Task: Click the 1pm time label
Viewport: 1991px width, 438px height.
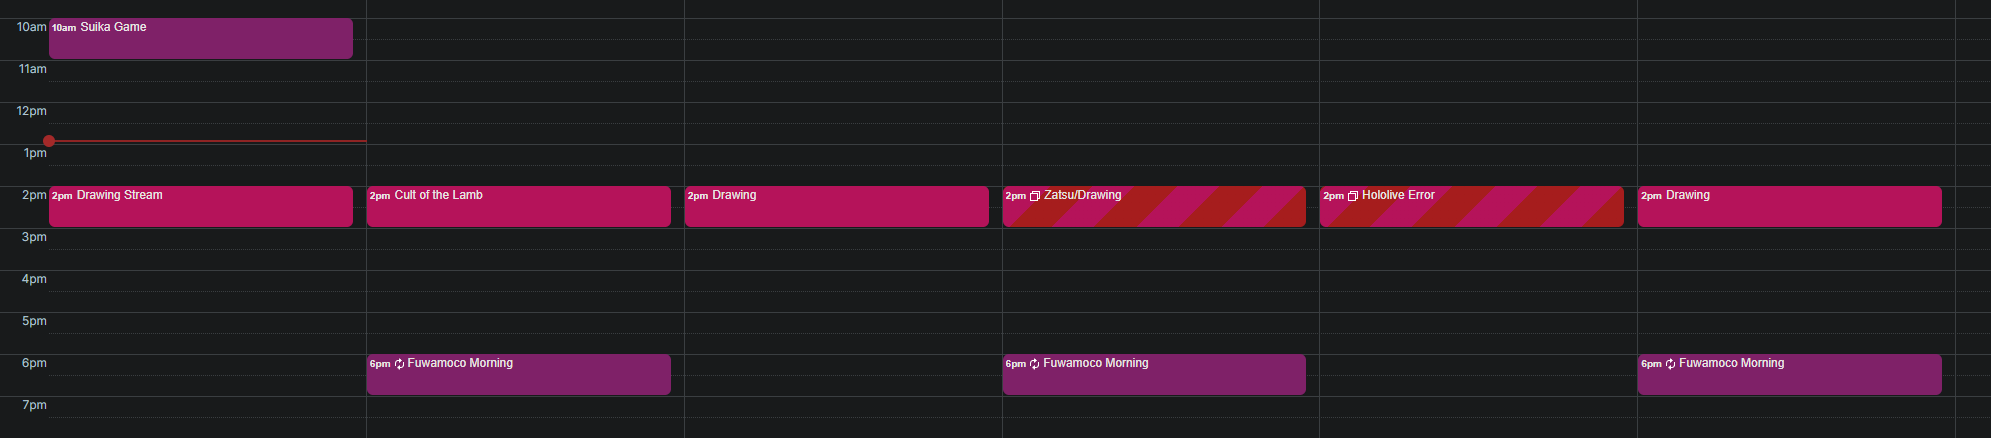Action: point(35,153)
